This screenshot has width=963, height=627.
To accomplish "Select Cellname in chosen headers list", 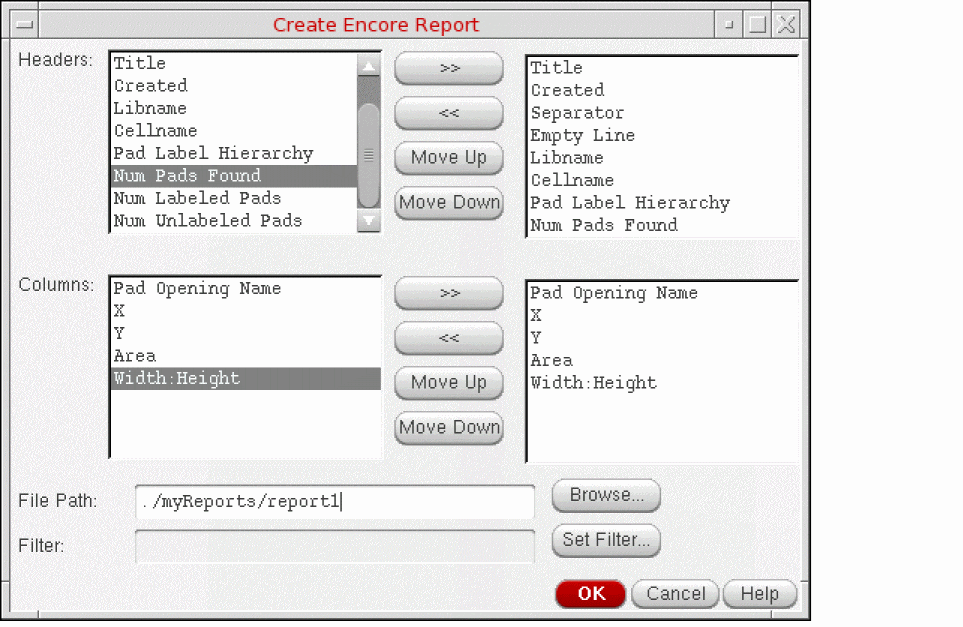I will tap(663, 181).
